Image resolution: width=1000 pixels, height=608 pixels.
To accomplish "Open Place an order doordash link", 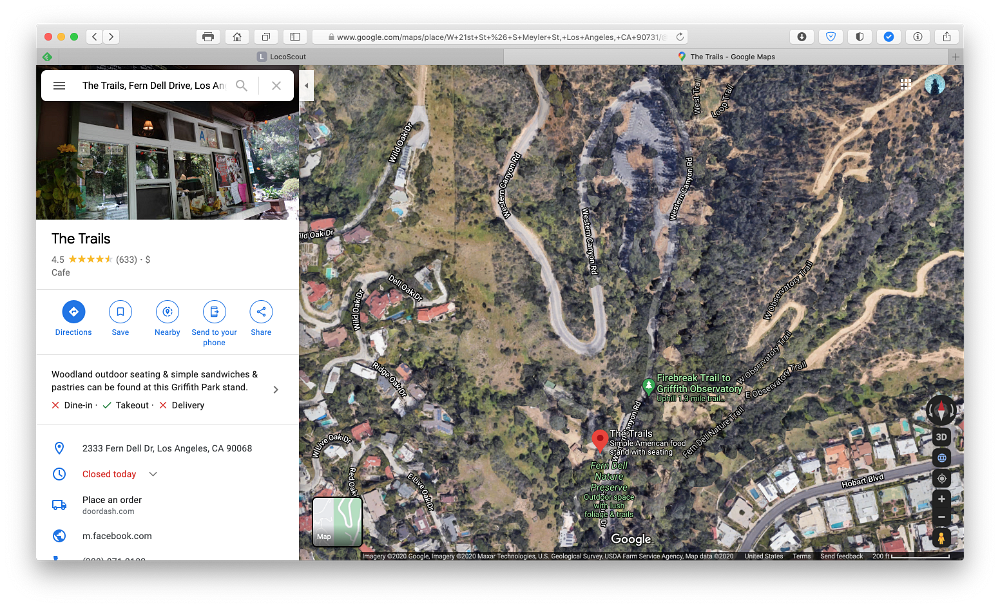I will point(112,505).
